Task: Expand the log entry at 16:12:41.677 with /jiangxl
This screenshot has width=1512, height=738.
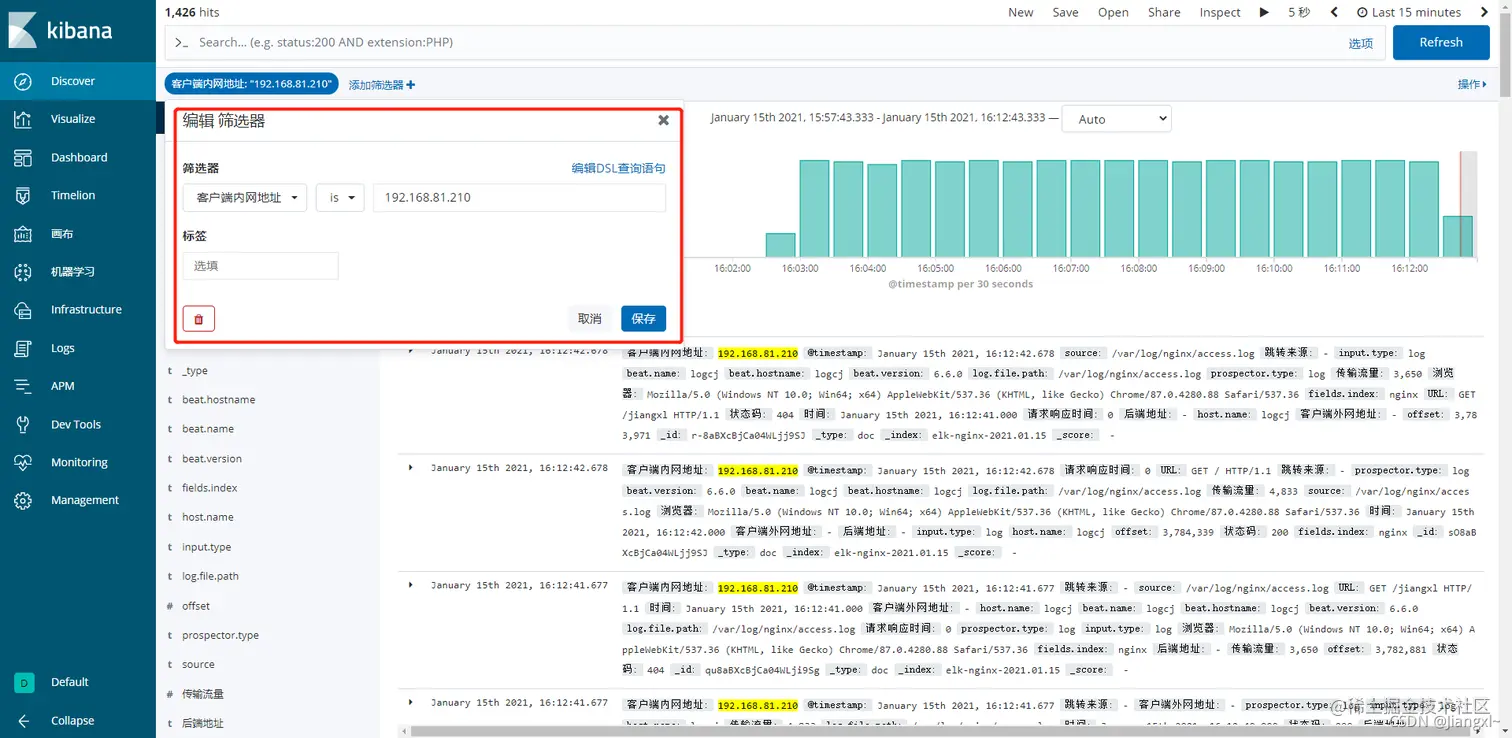Action: [x=411, y=584]
